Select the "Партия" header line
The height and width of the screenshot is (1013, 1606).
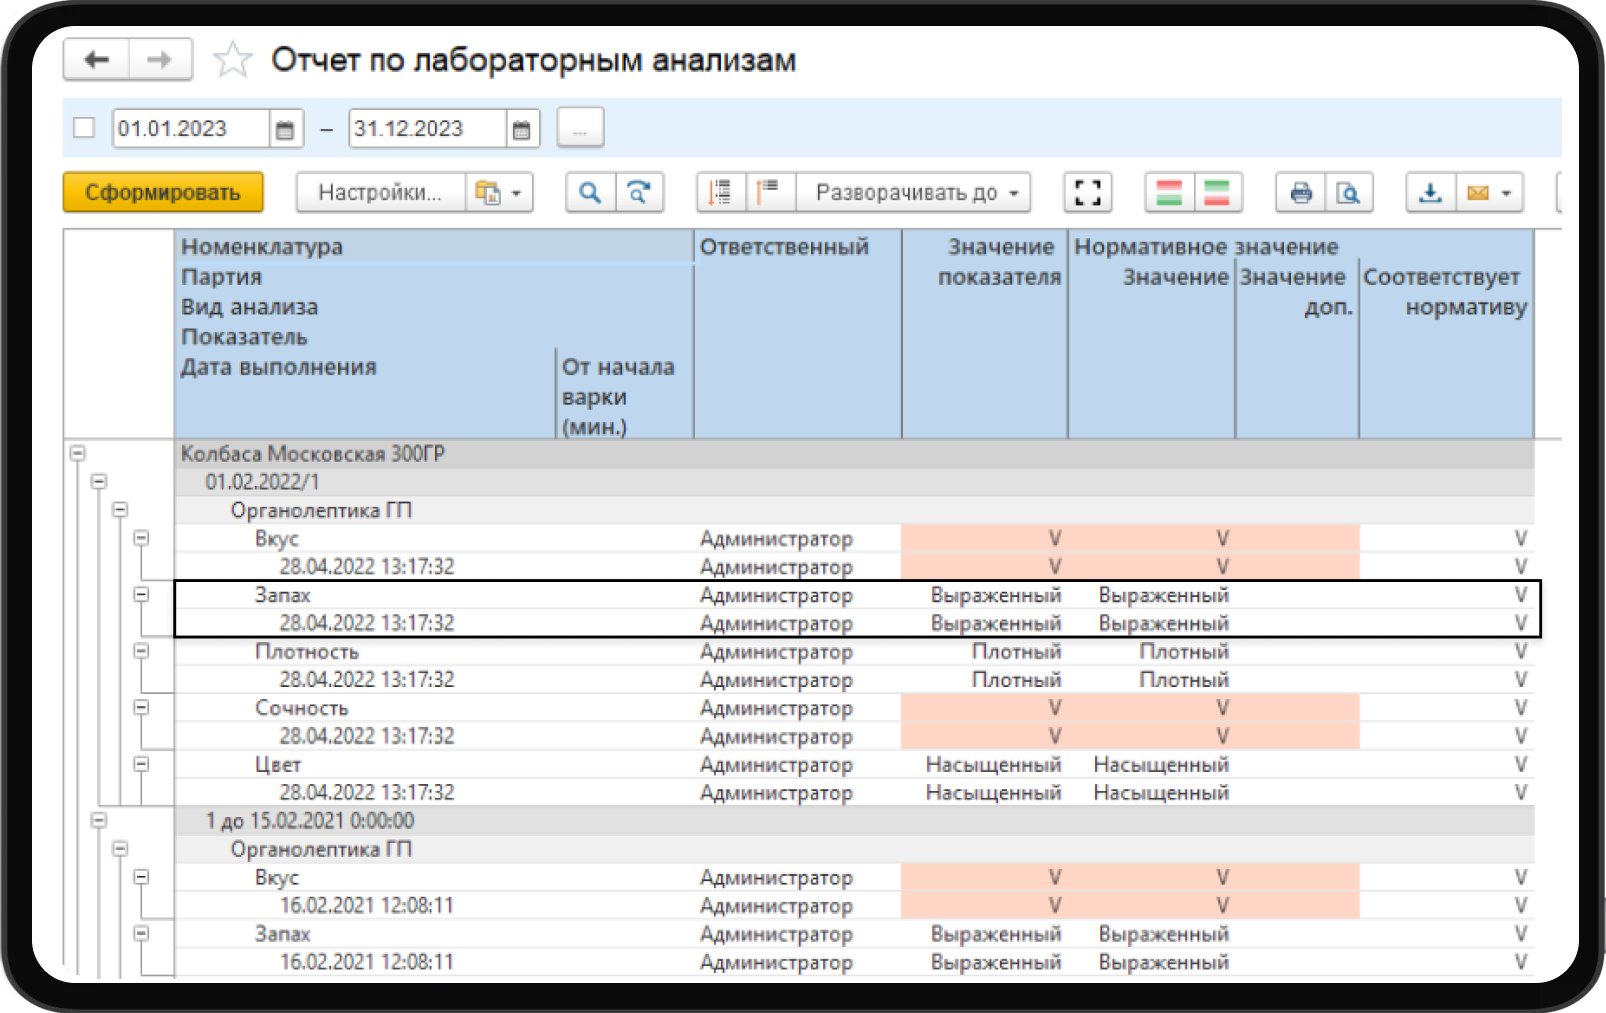coord(221,276)
